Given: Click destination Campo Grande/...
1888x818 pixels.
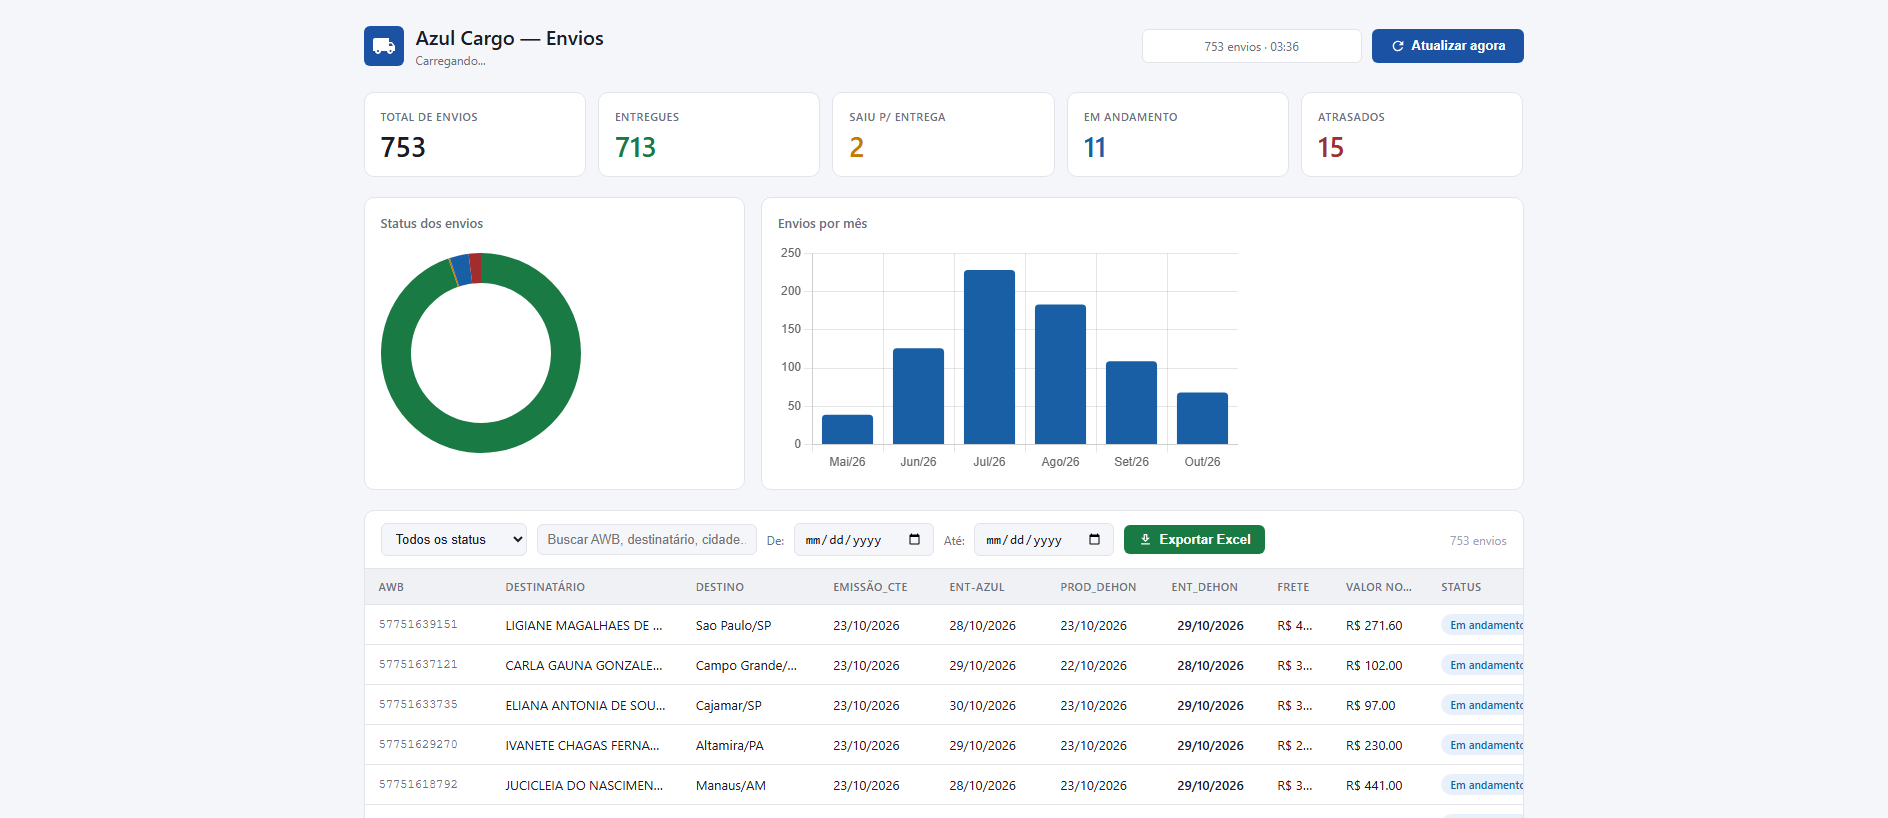Looking at the screenshot, I should point(747,666).
